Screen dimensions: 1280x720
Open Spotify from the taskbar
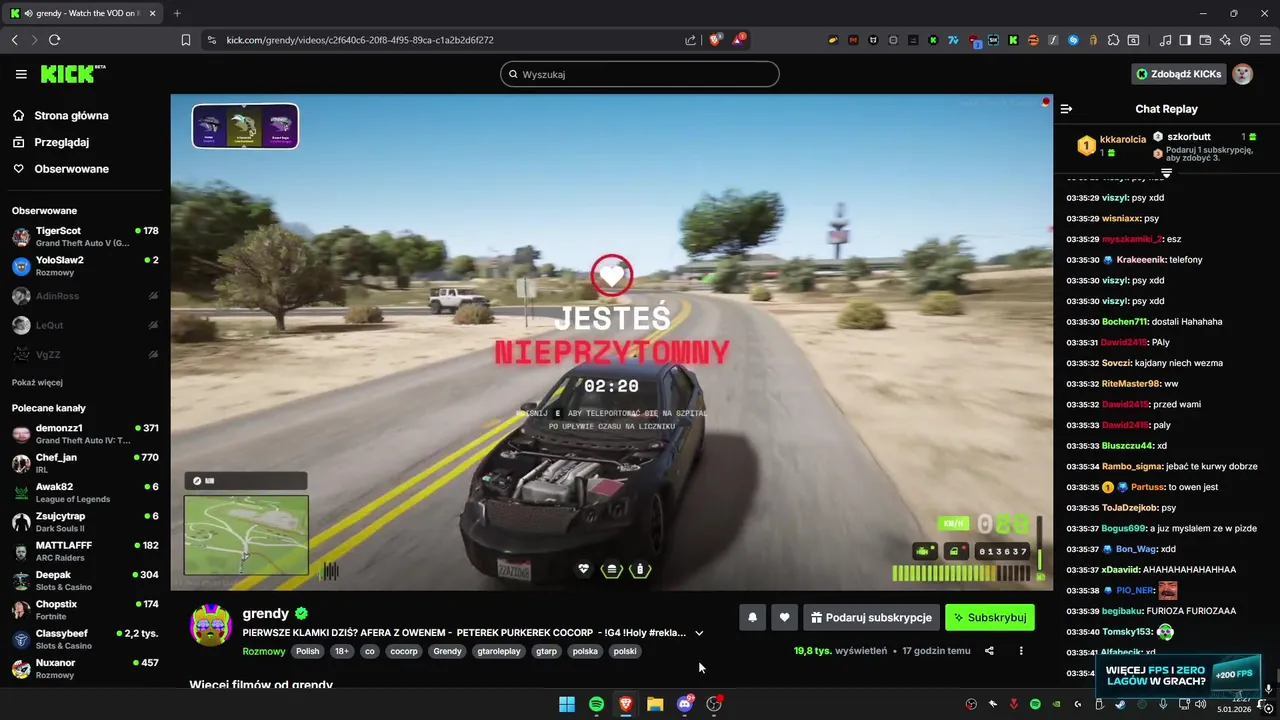coord(596,704)
